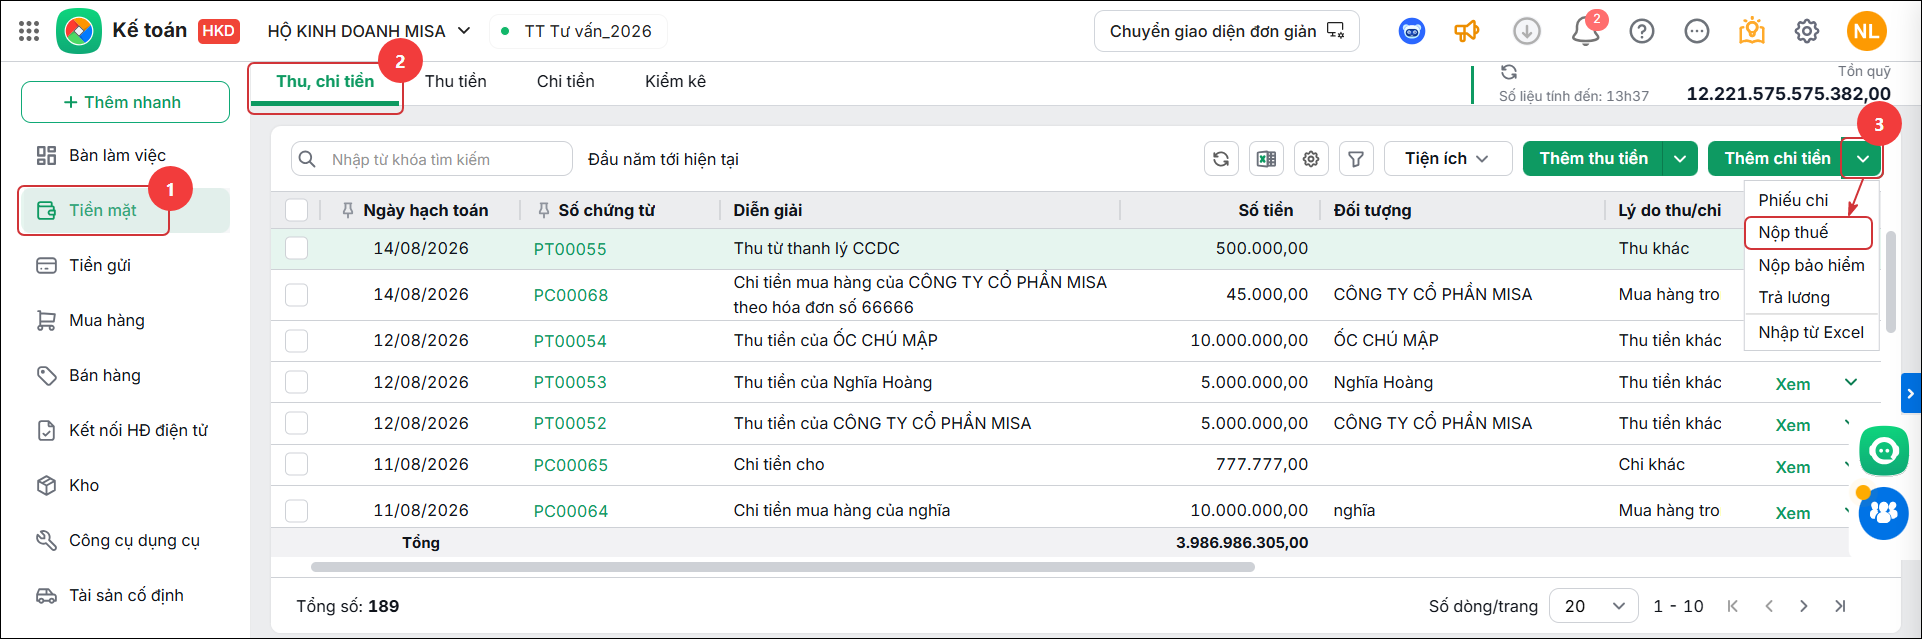Open the notifications bell

(x=1586, y=31)
